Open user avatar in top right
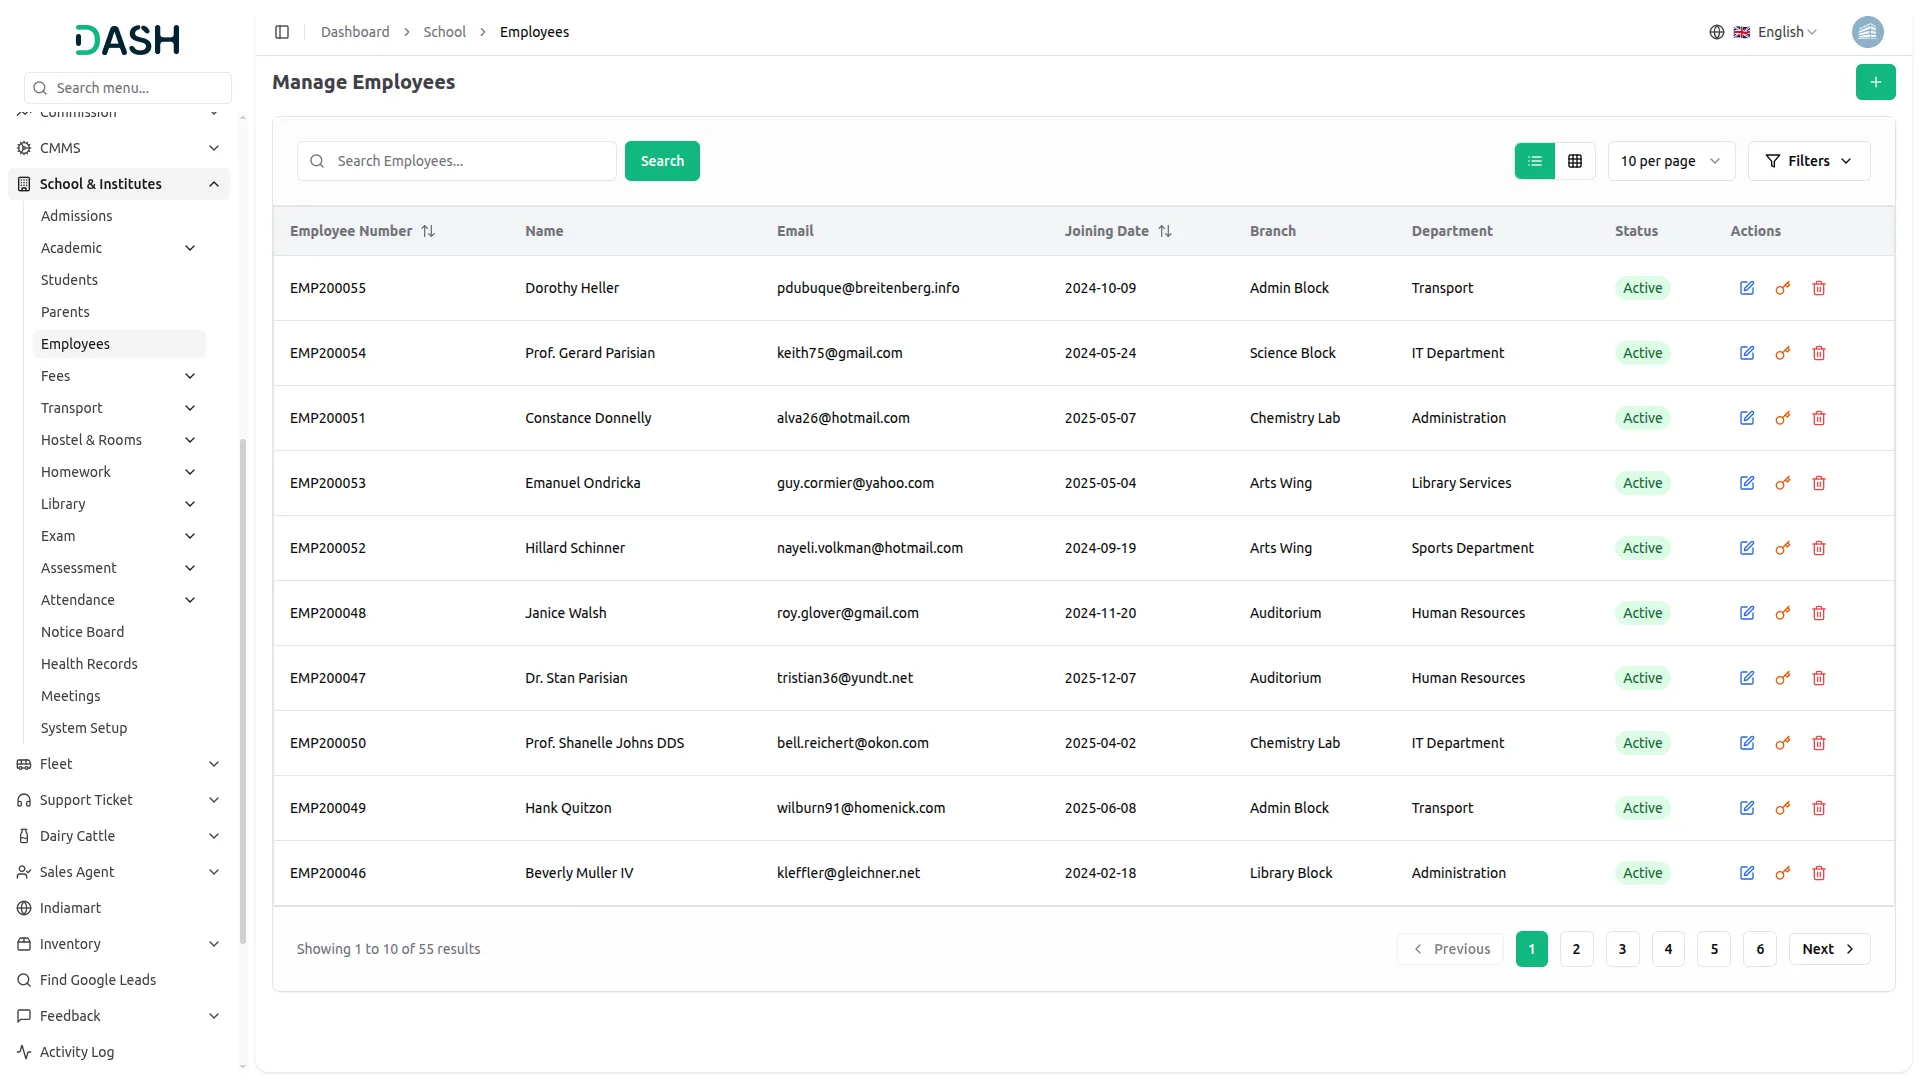The image size is (1920, 1080). coord(1867,32)
